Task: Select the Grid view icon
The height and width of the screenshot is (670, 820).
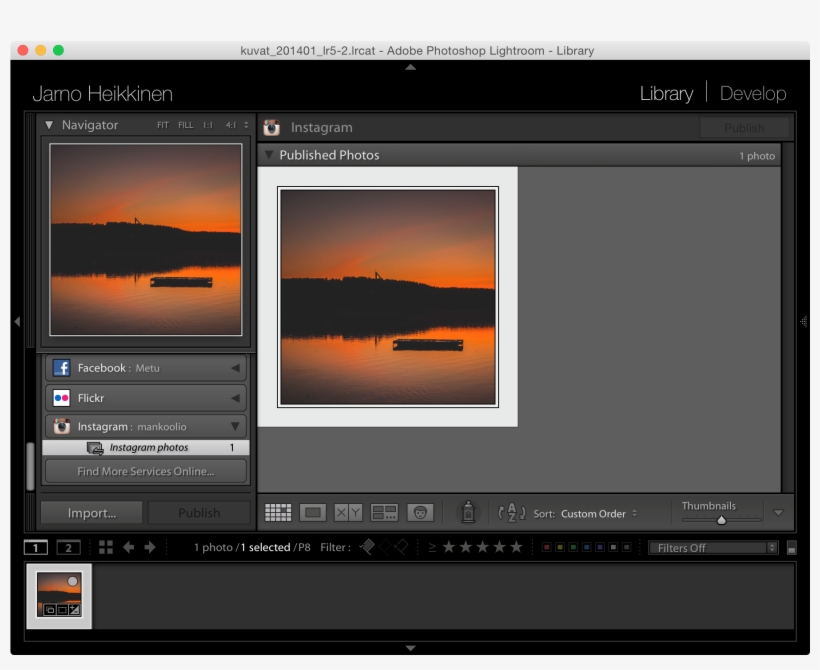Action: click(277, 512)
